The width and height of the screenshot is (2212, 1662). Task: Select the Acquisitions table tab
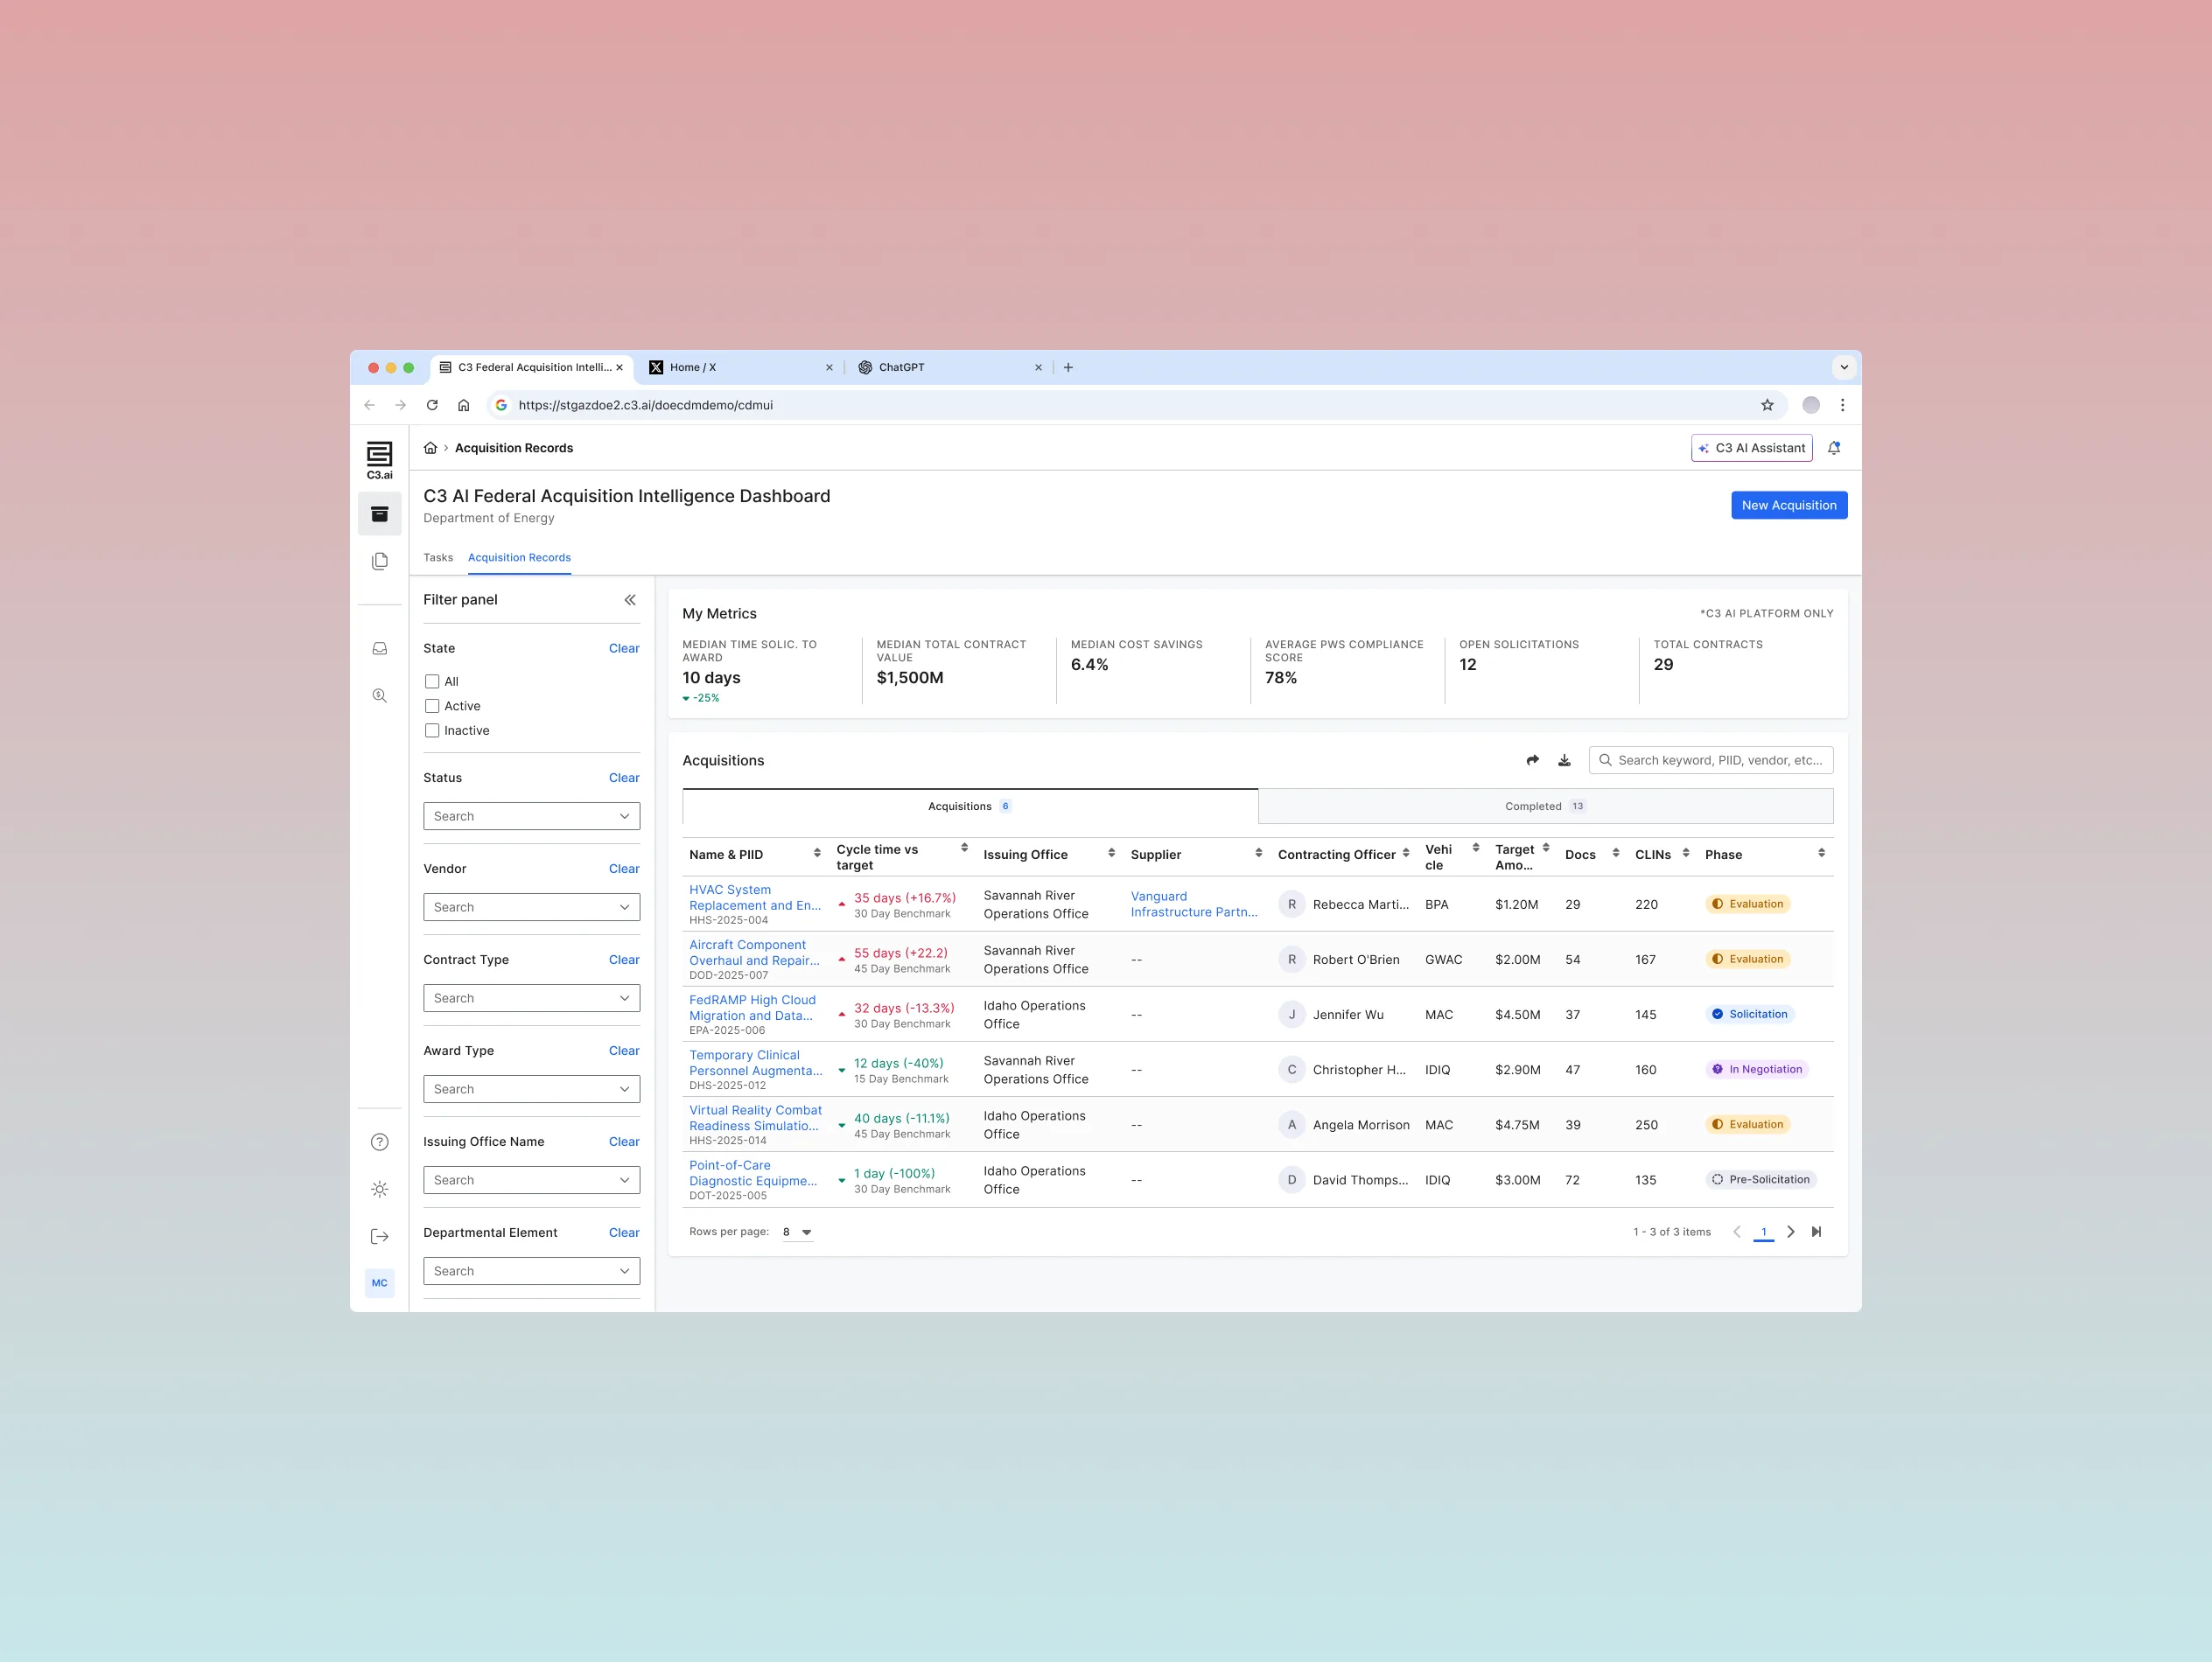click(970, 806)
